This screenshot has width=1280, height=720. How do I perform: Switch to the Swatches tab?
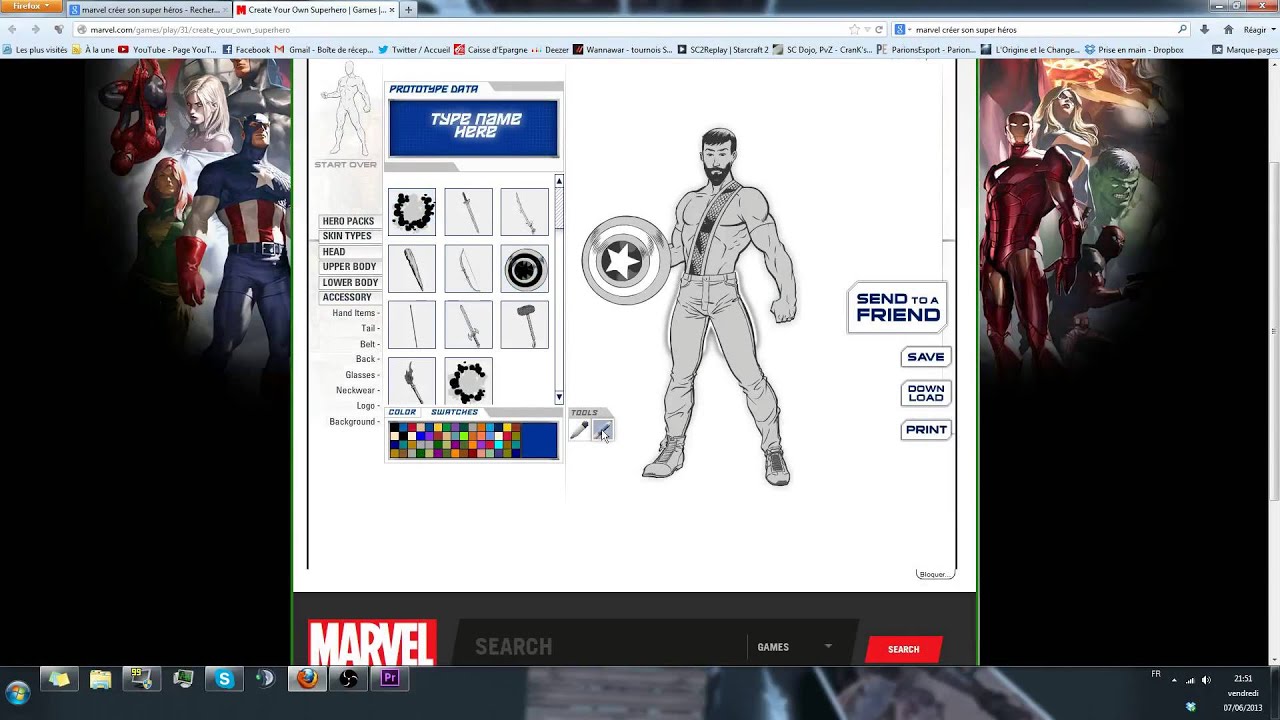click(x=454, y=412)
